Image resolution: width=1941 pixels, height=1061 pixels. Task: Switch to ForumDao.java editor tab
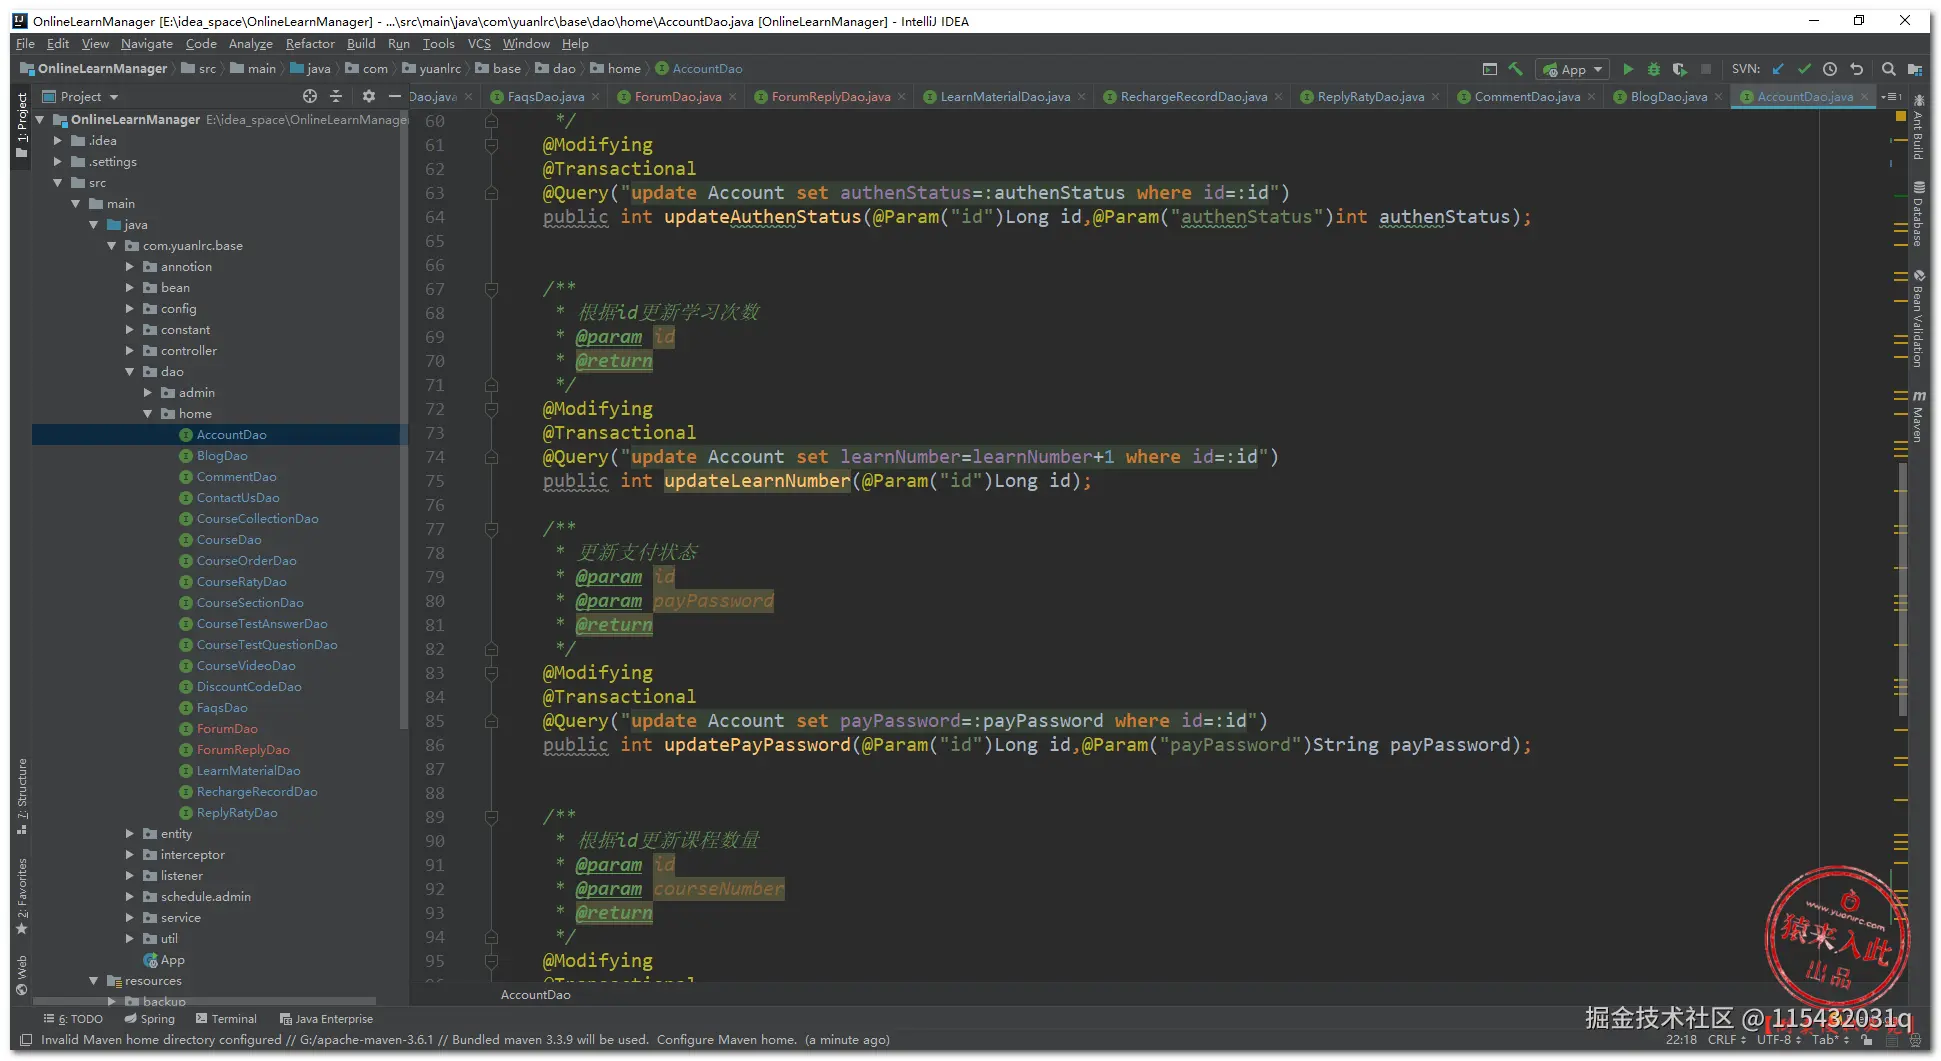click(x=677, y=97)
